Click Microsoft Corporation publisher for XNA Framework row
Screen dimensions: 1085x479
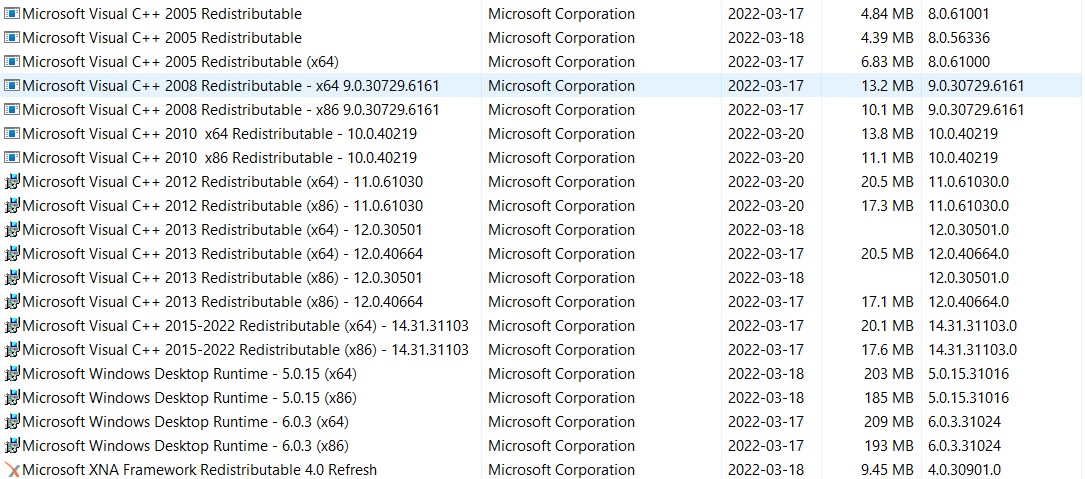pos(561,470)
